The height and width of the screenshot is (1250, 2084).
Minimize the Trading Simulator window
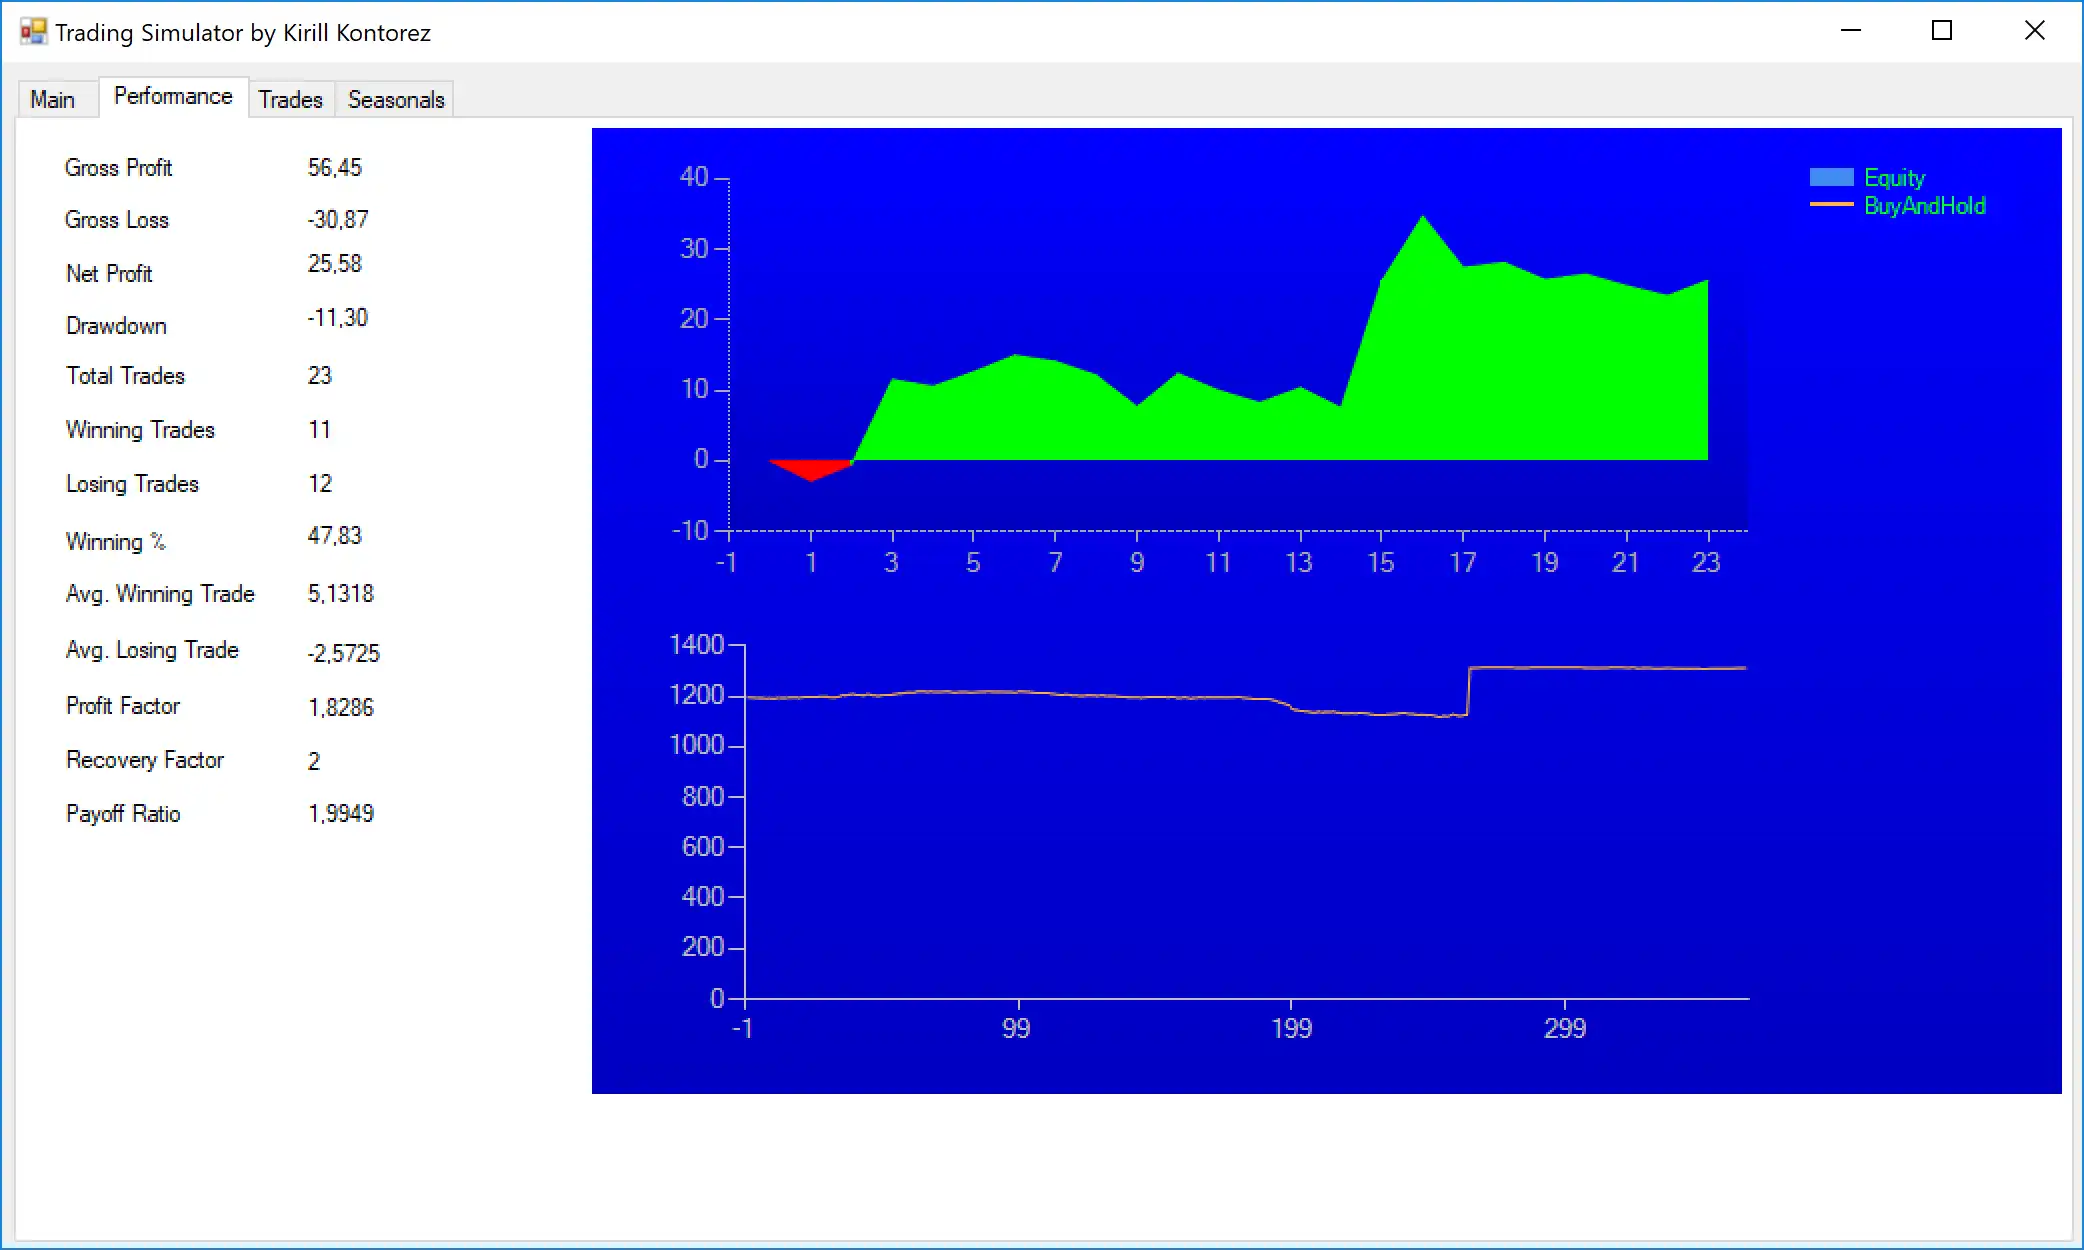point(1850,31)
